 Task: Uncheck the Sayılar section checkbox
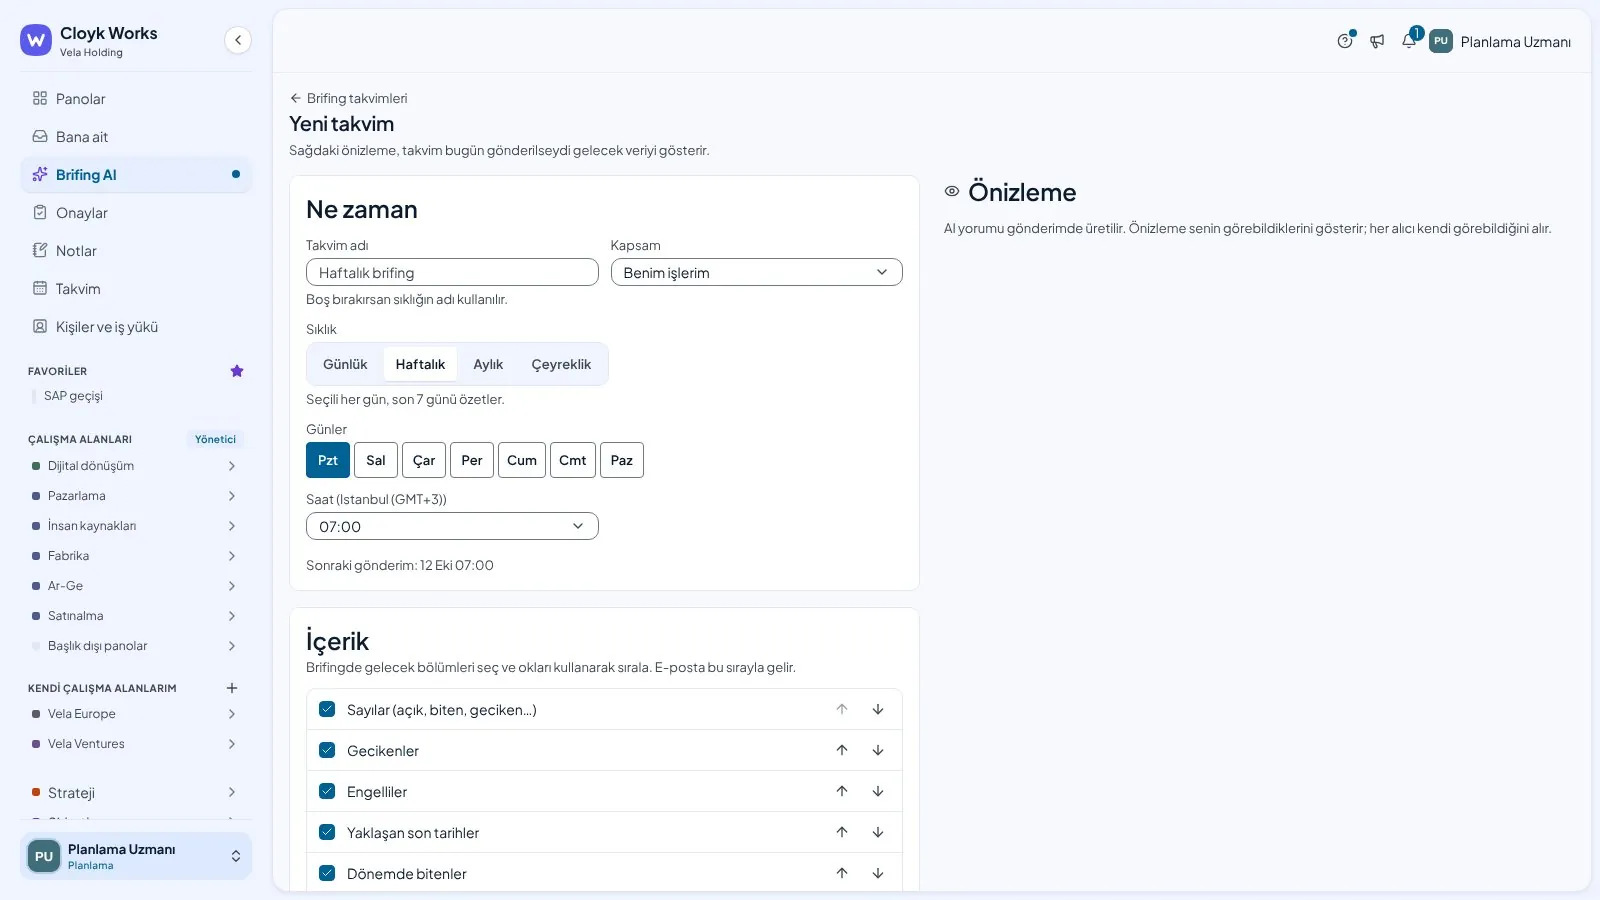click(x=327, y=709)
